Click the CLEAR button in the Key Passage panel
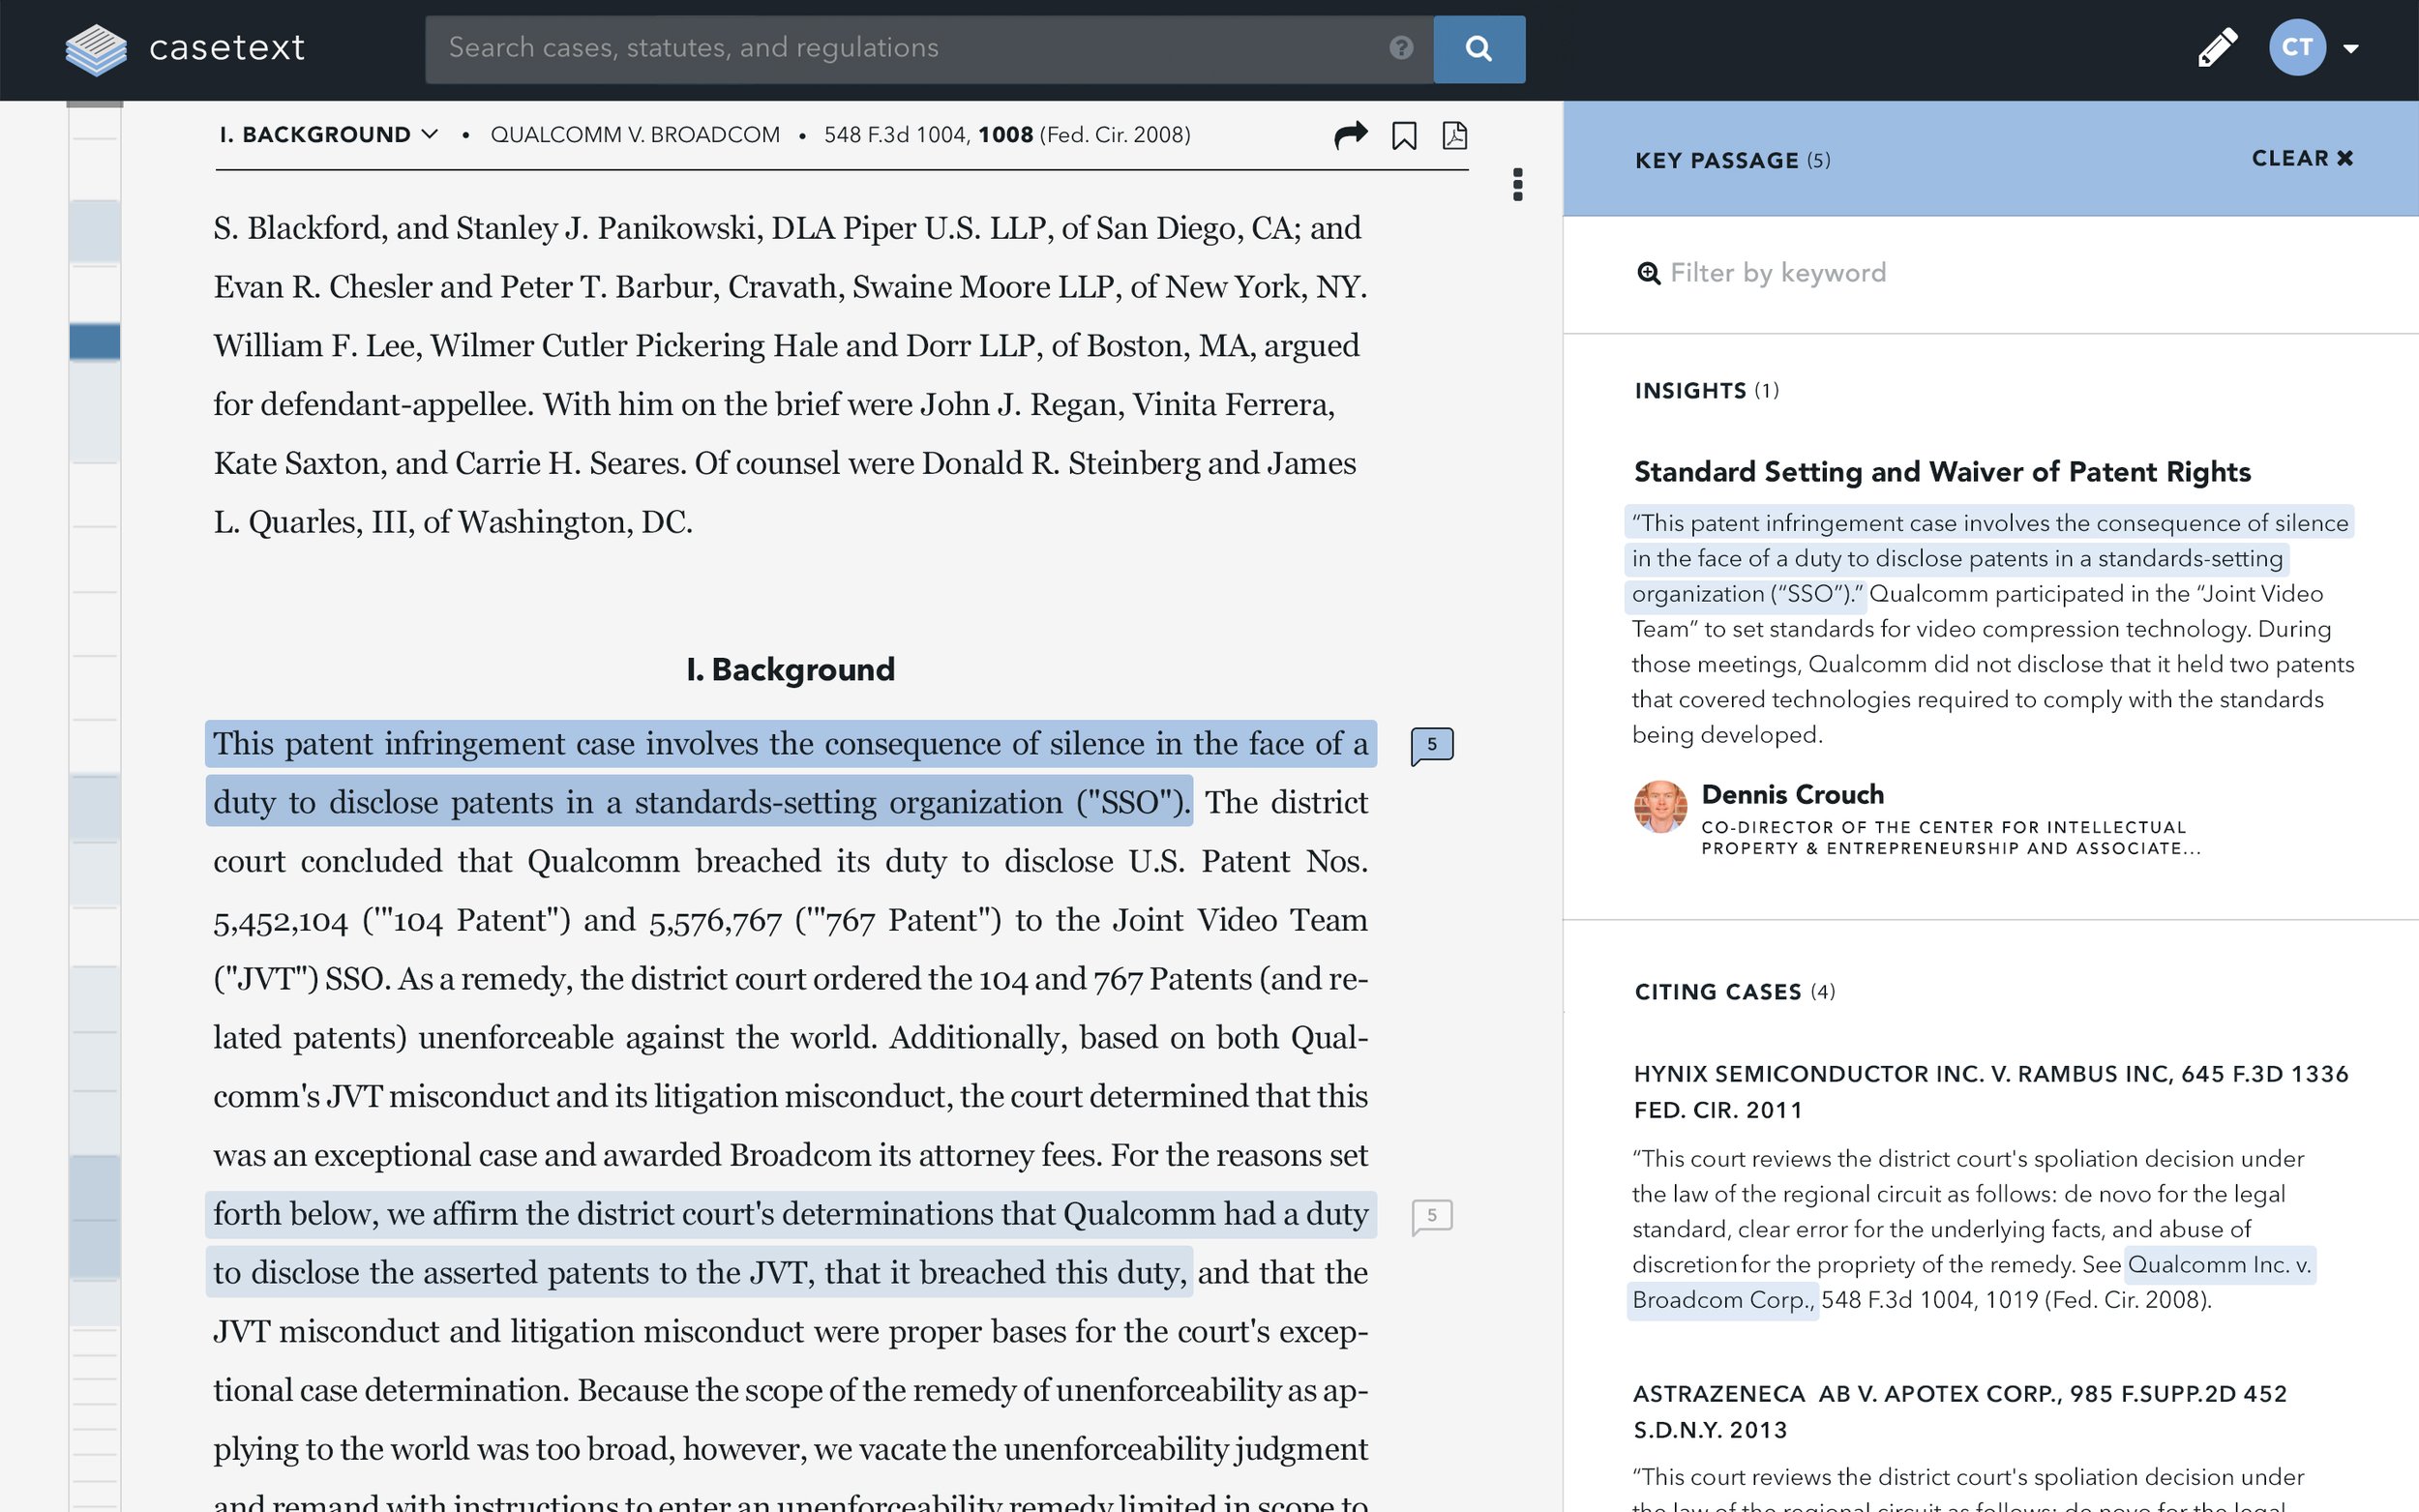This screenshot has width=2419, height=1512. pos(2303,158)
